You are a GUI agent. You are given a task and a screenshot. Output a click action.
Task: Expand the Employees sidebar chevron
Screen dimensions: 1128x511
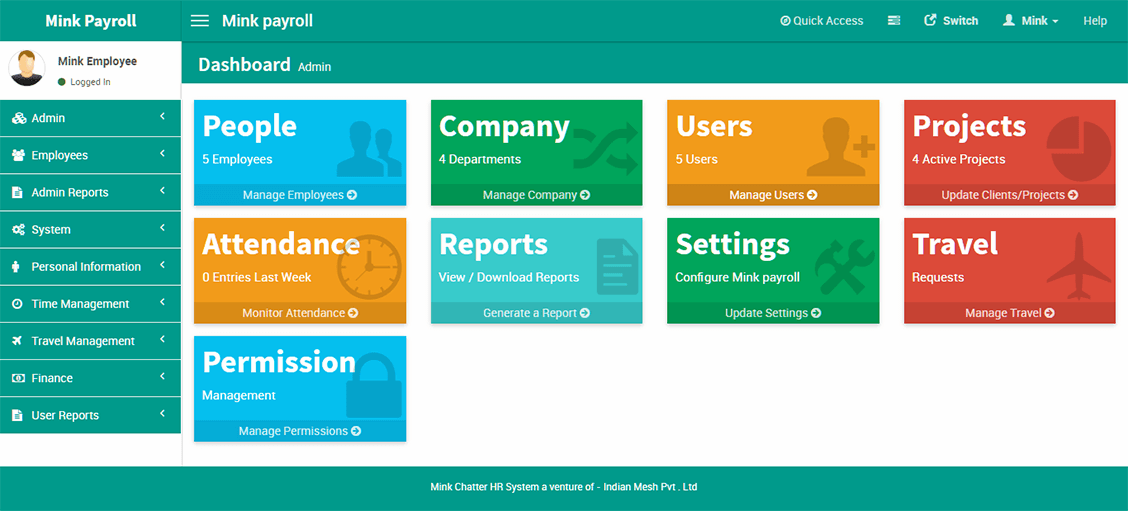[163, 154]
